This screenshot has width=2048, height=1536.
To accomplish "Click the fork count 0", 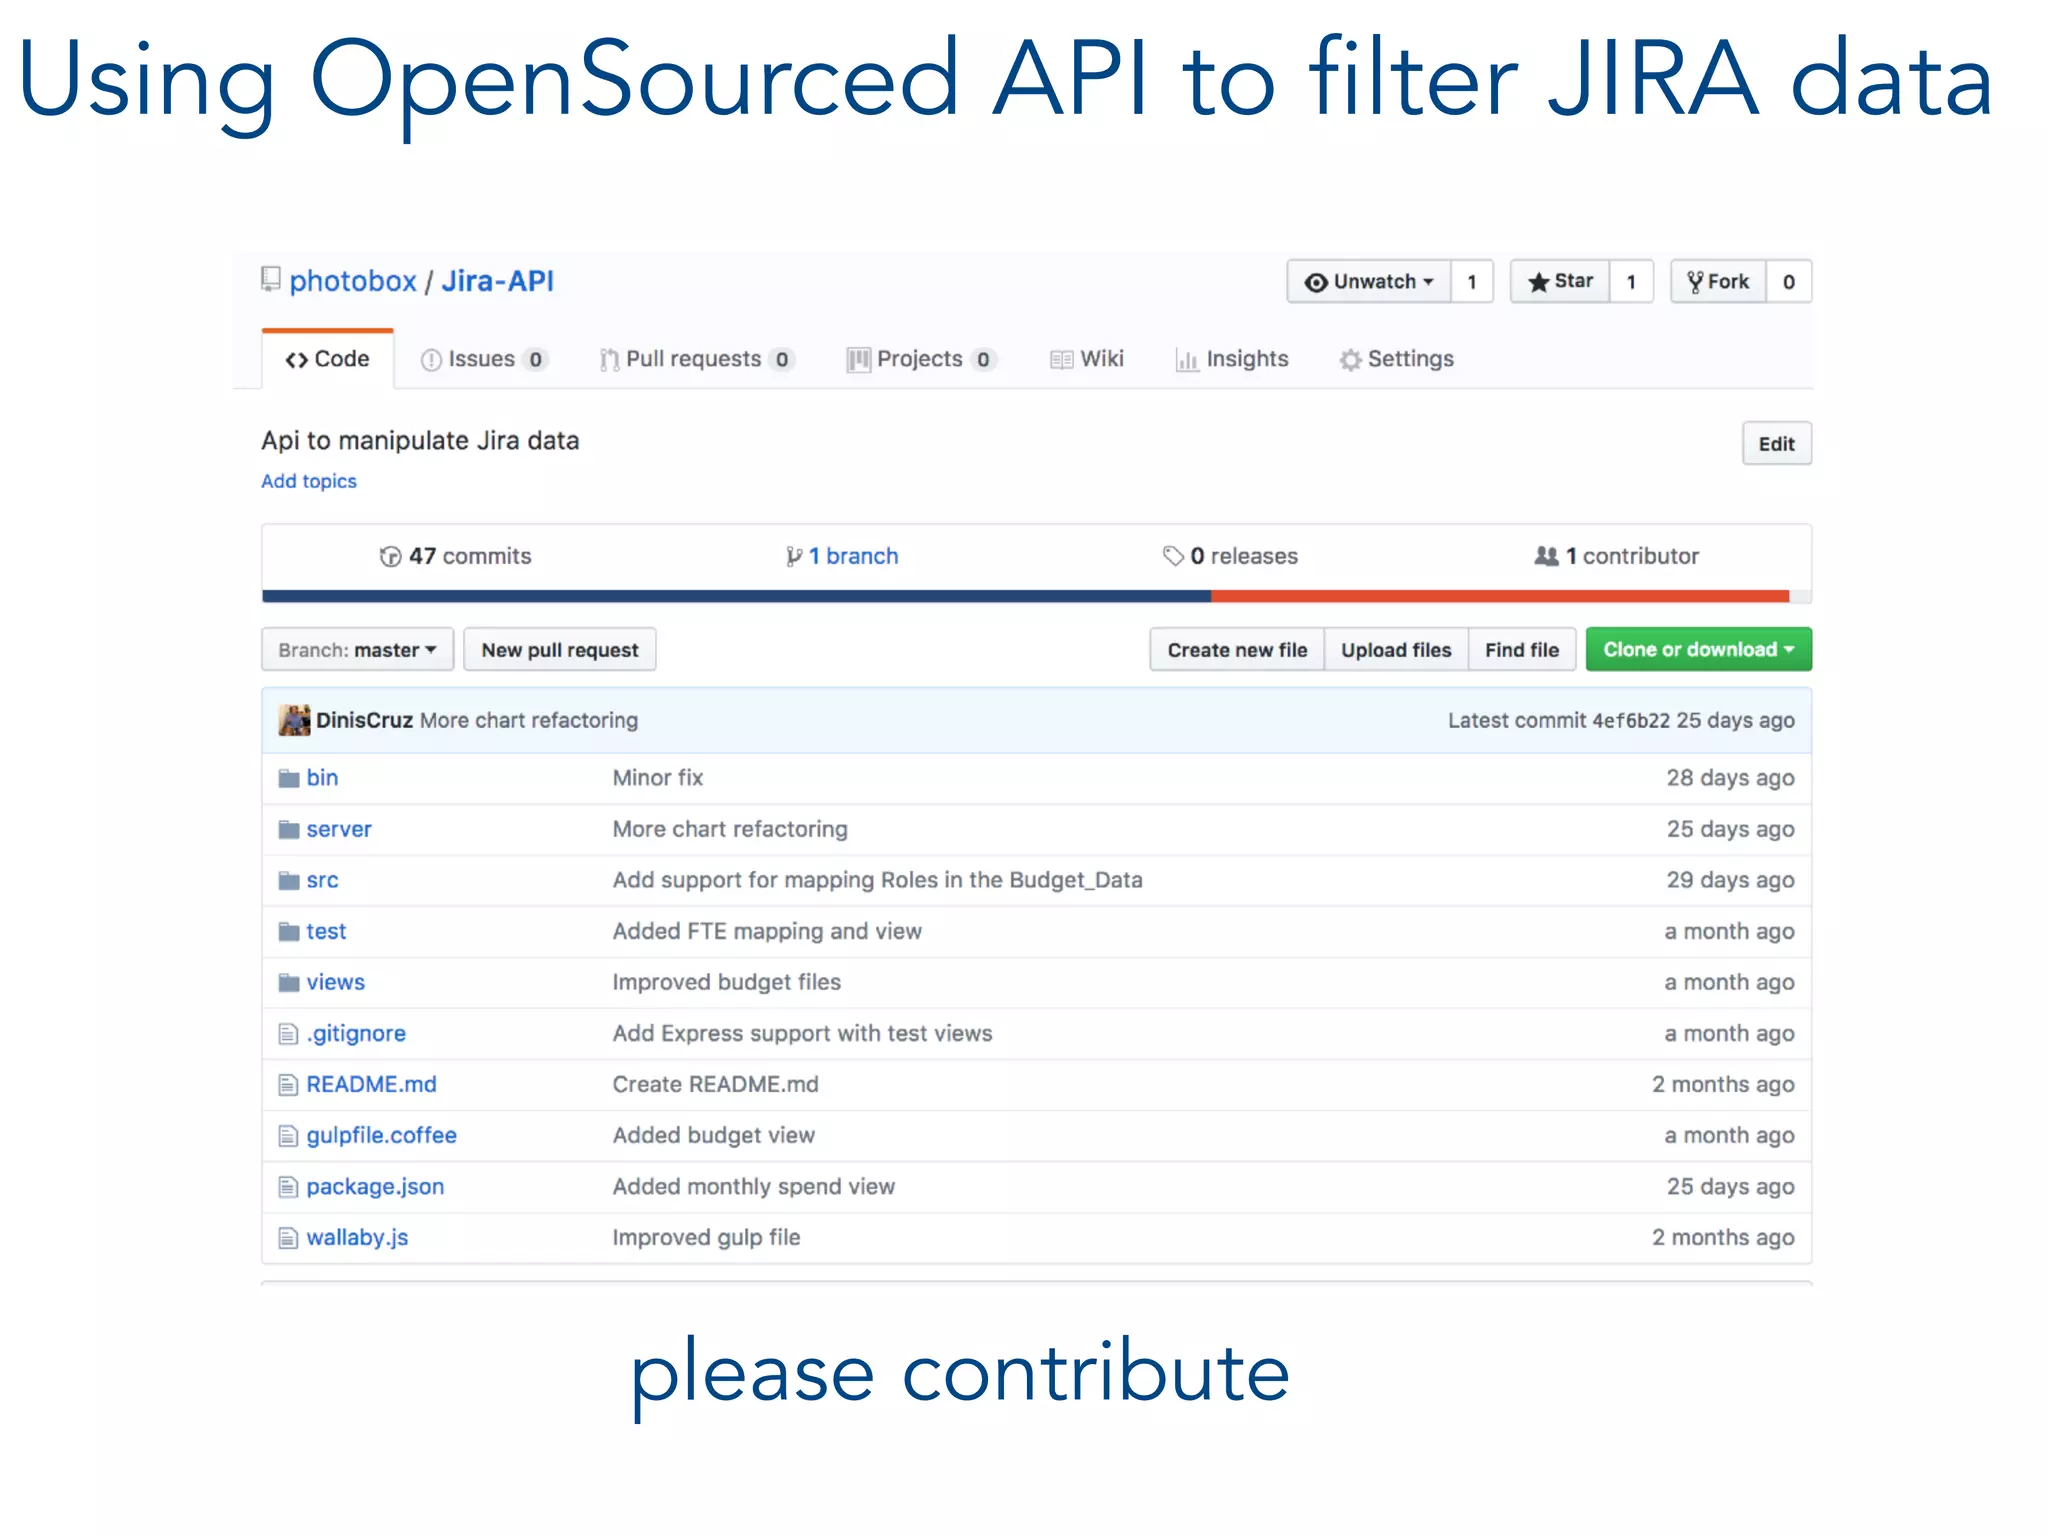I will point(1789,281).
